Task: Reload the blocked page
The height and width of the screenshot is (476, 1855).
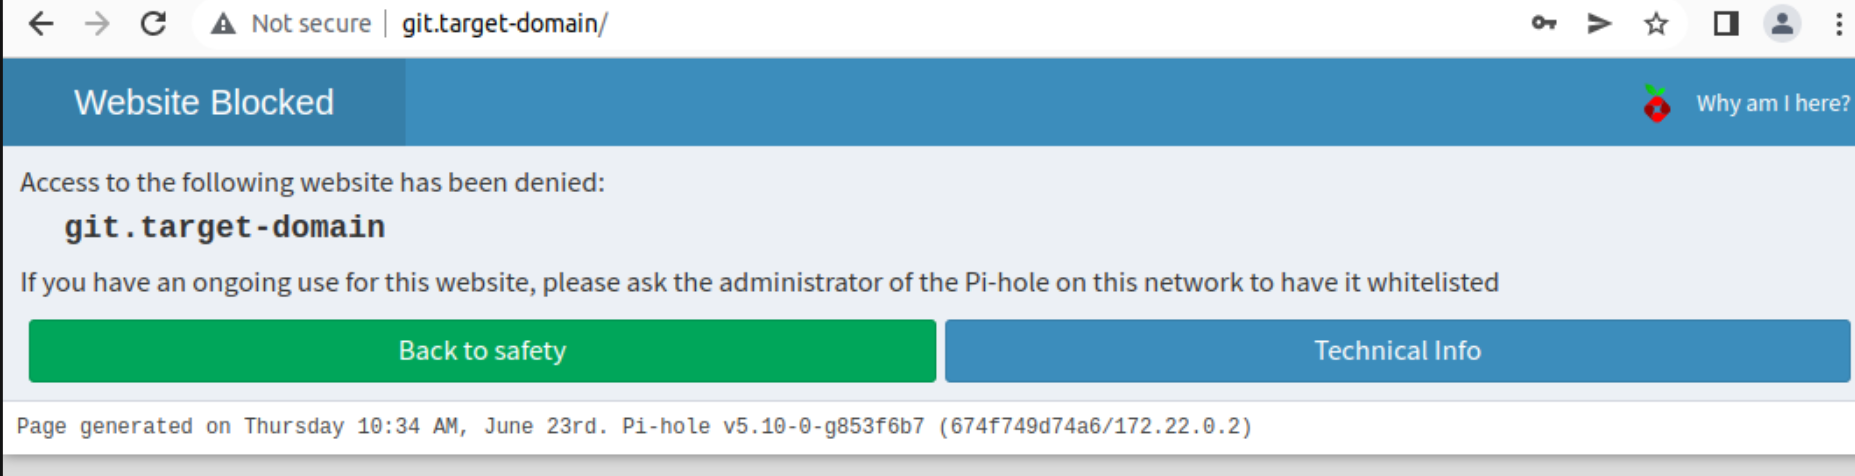Action: (153, 23)
